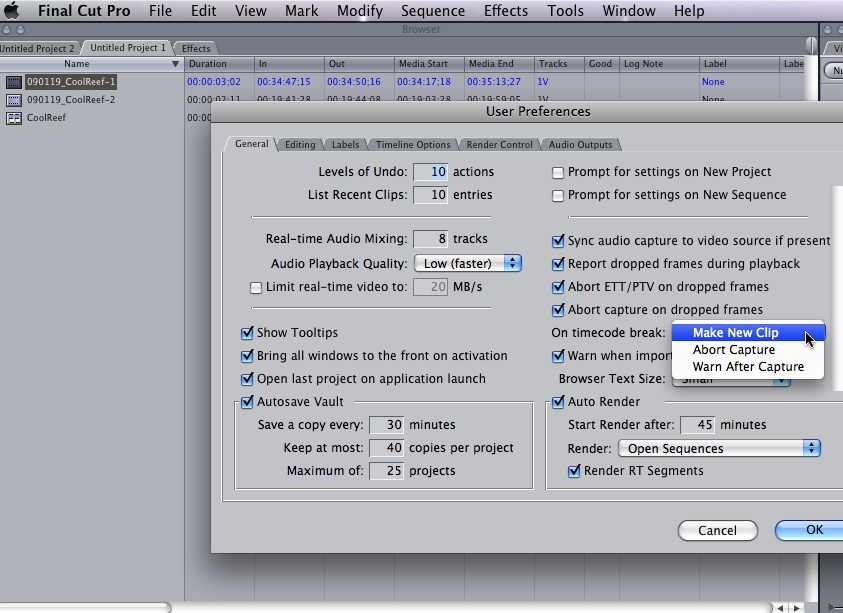Uncheck the Warn when importing checkbox
Screen dimensions: 843x613
(x=559, y=357)
